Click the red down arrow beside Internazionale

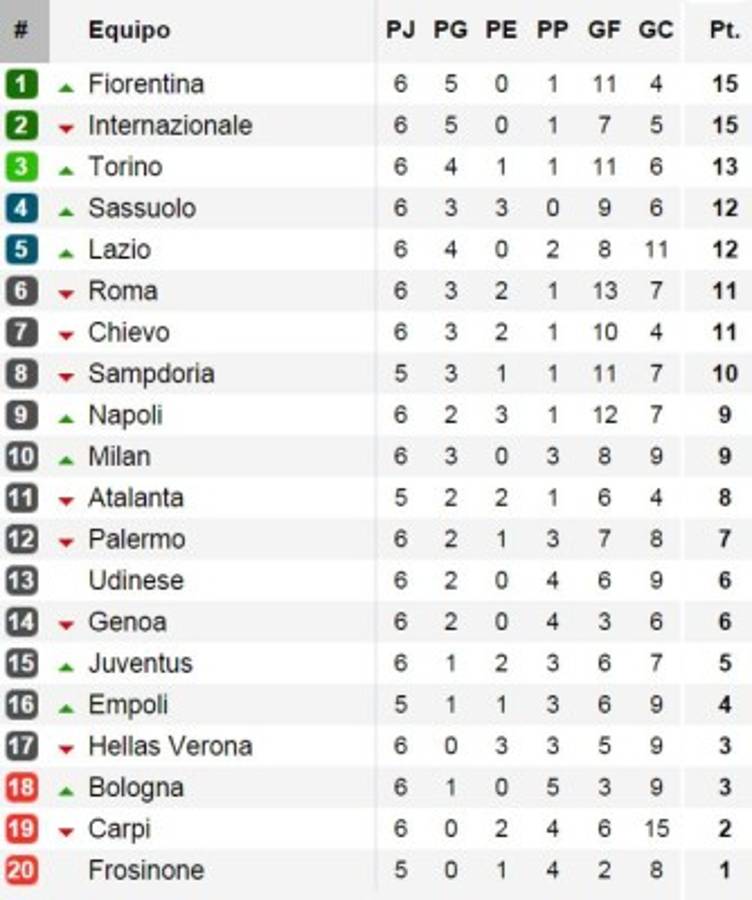point(66,128)
